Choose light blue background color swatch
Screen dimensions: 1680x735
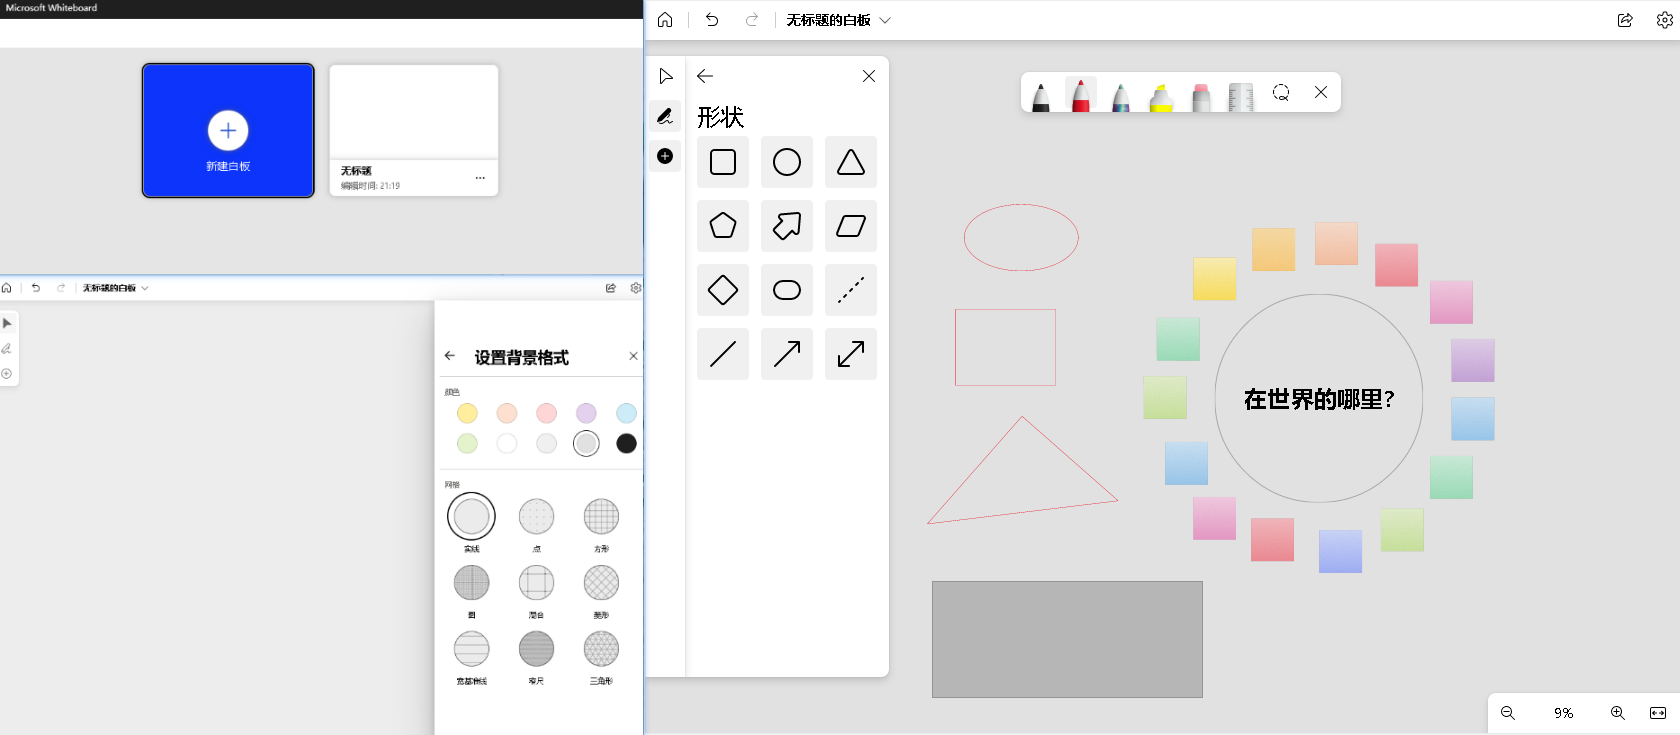626,413
